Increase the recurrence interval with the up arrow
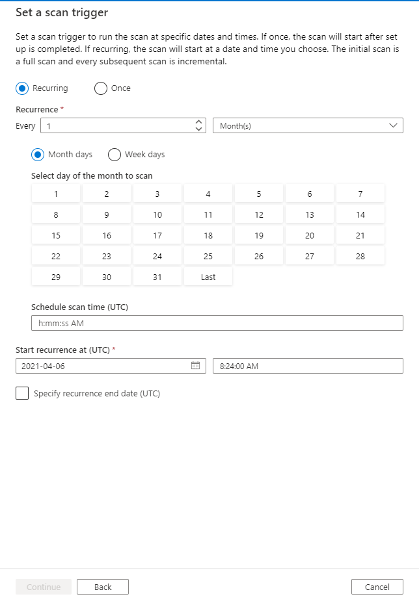 (x=199, y=122)
